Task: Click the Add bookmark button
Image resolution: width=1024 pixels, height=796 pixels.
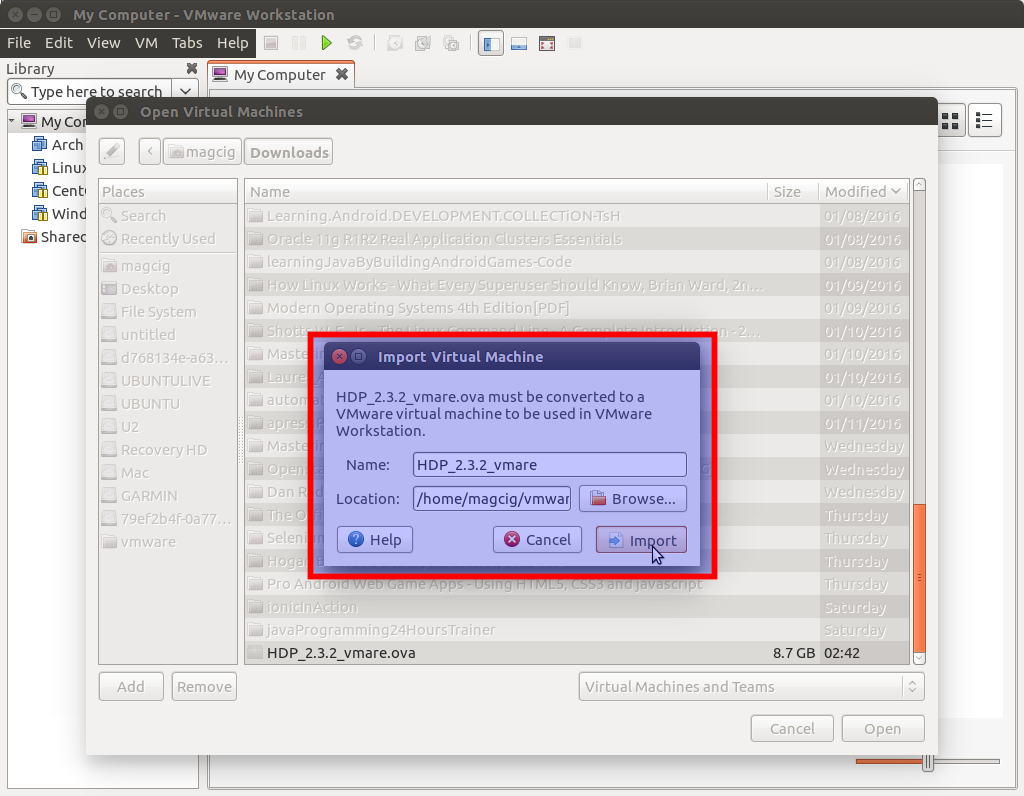Action: click(131, 687)
